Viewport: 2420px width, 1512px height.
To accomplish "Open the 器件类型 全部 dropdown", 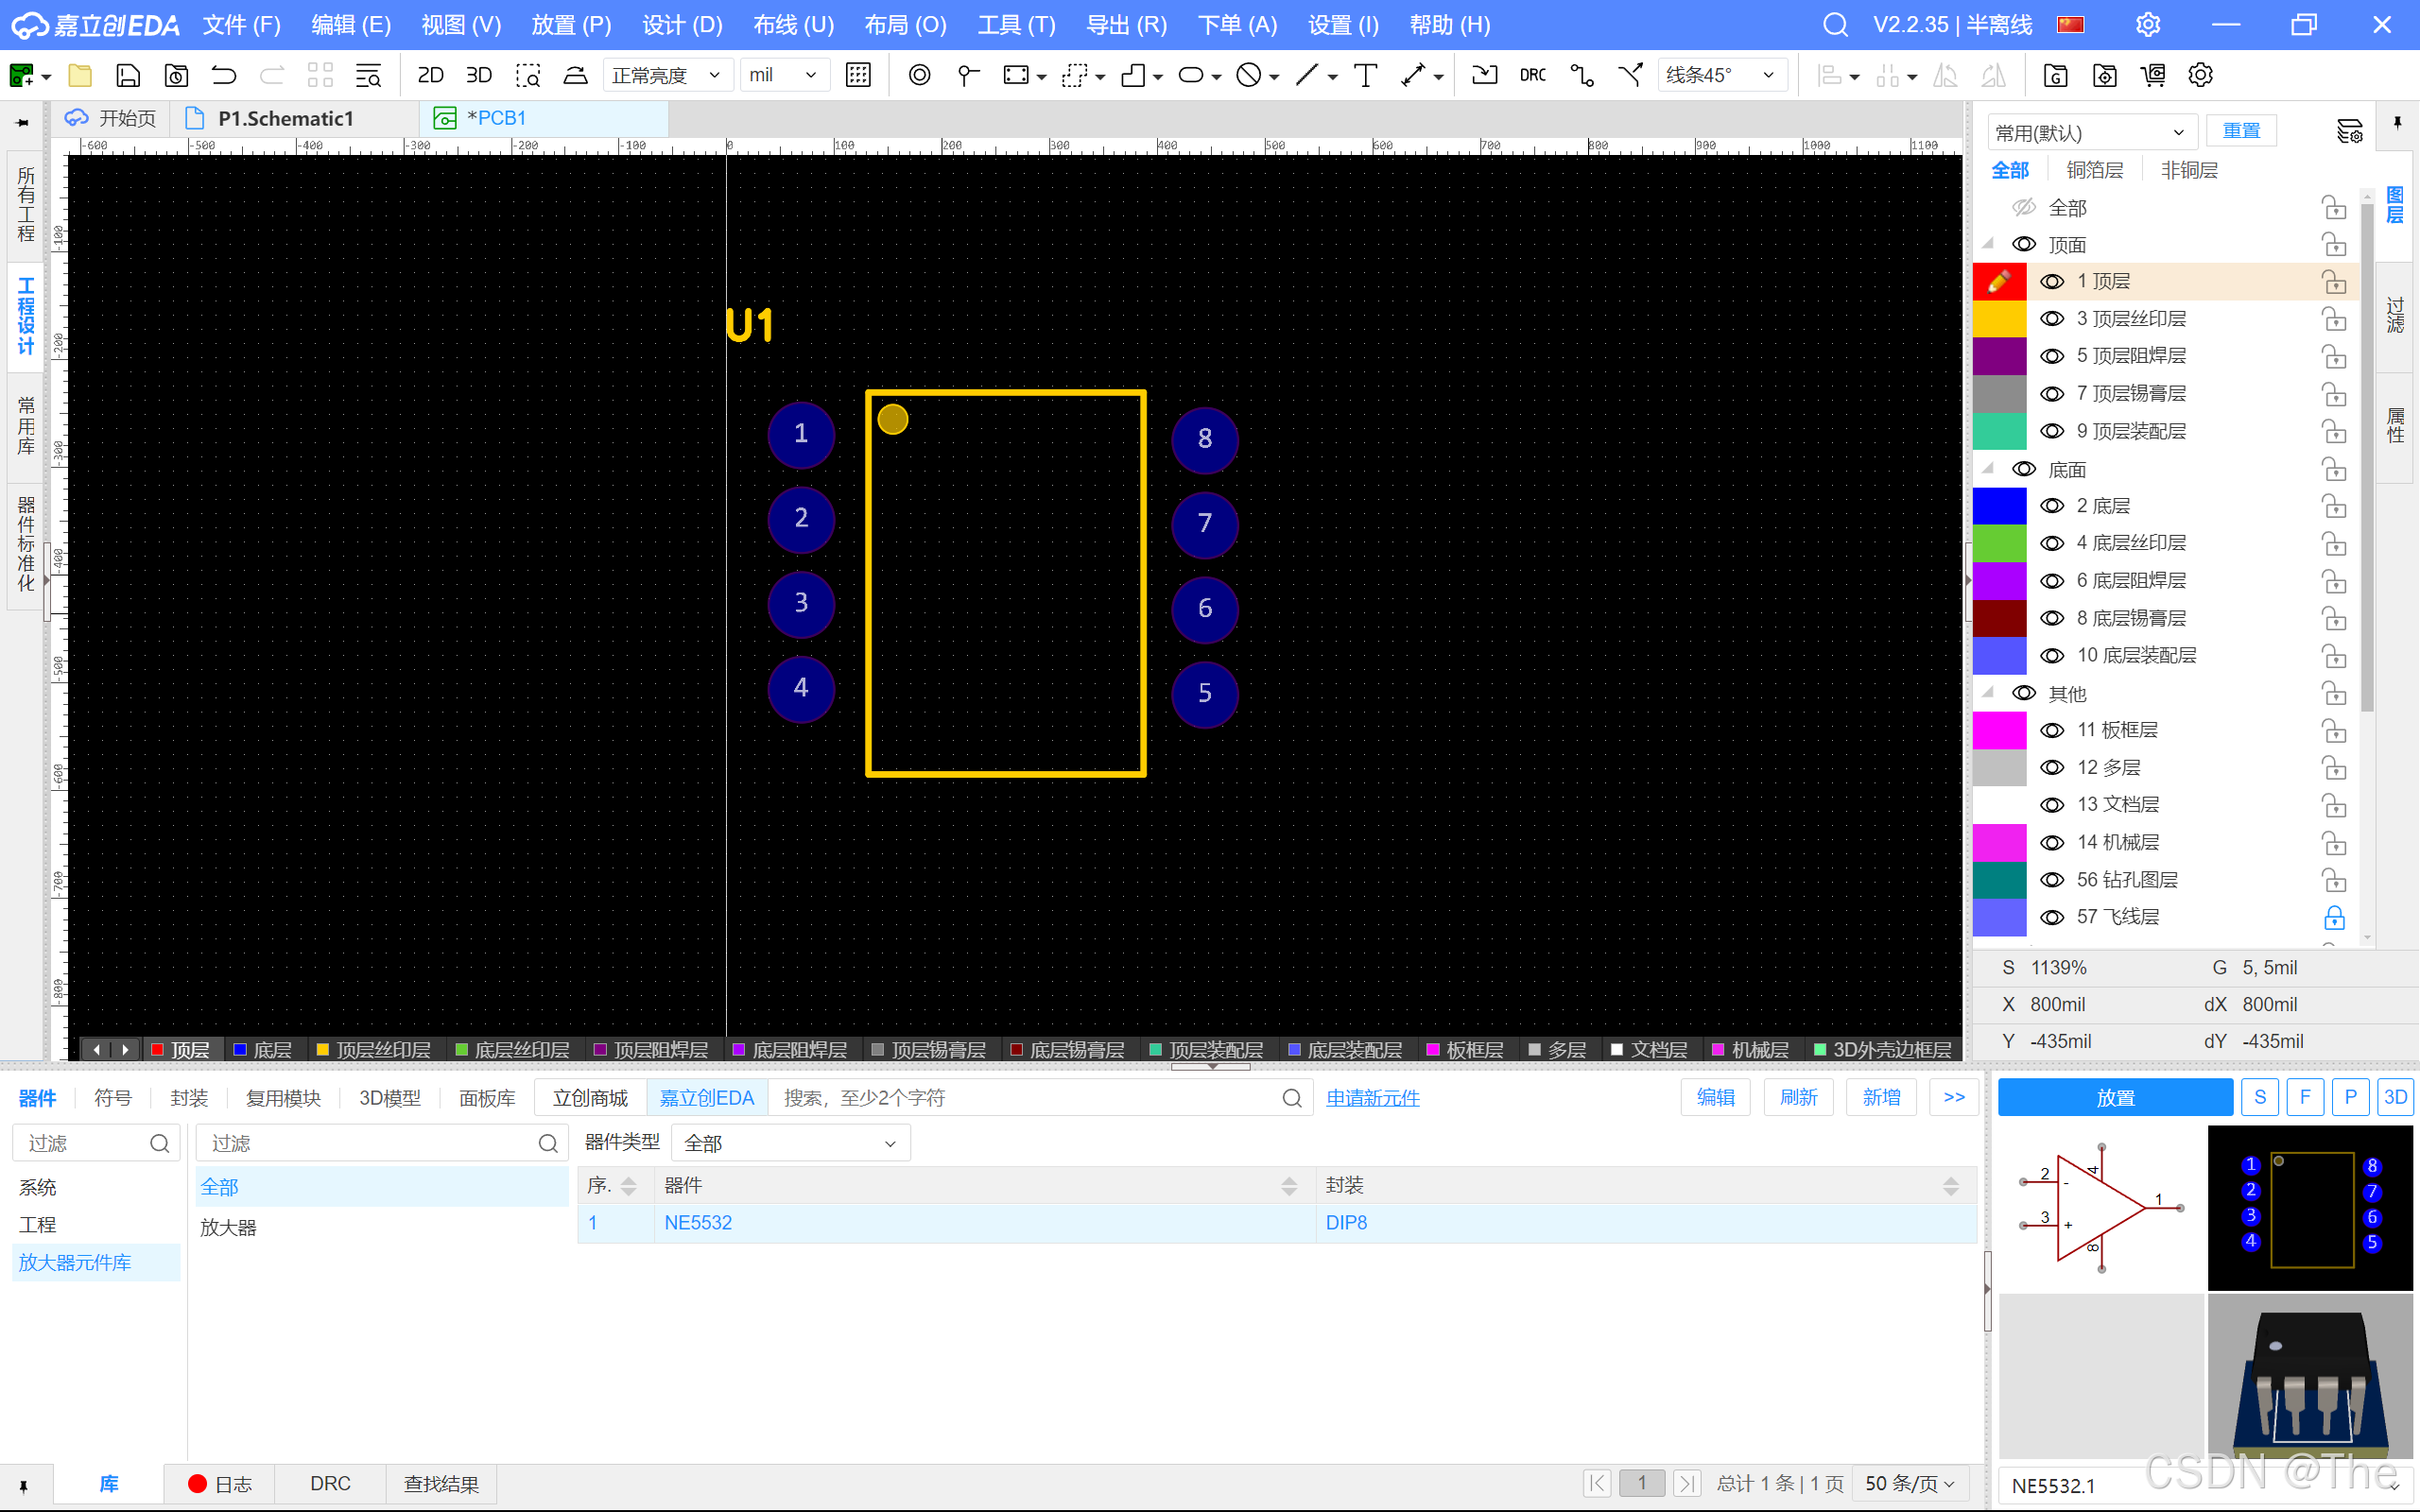I will (x=790, y=1143).
